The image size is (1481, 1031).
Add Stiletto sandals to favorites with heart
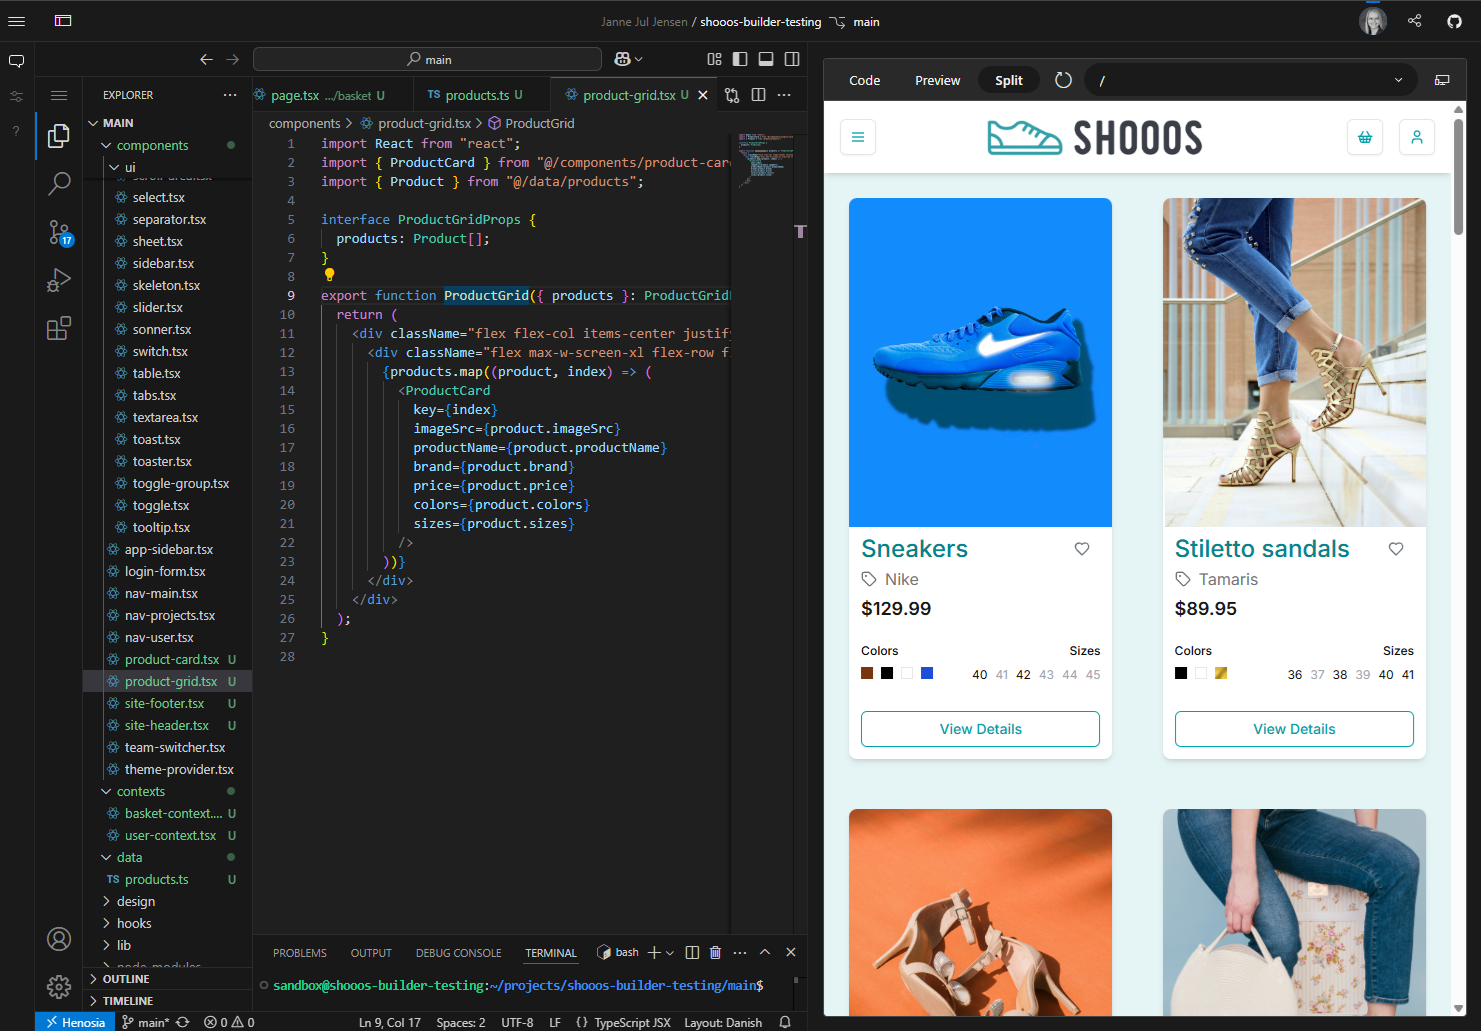click(1396, 549)
